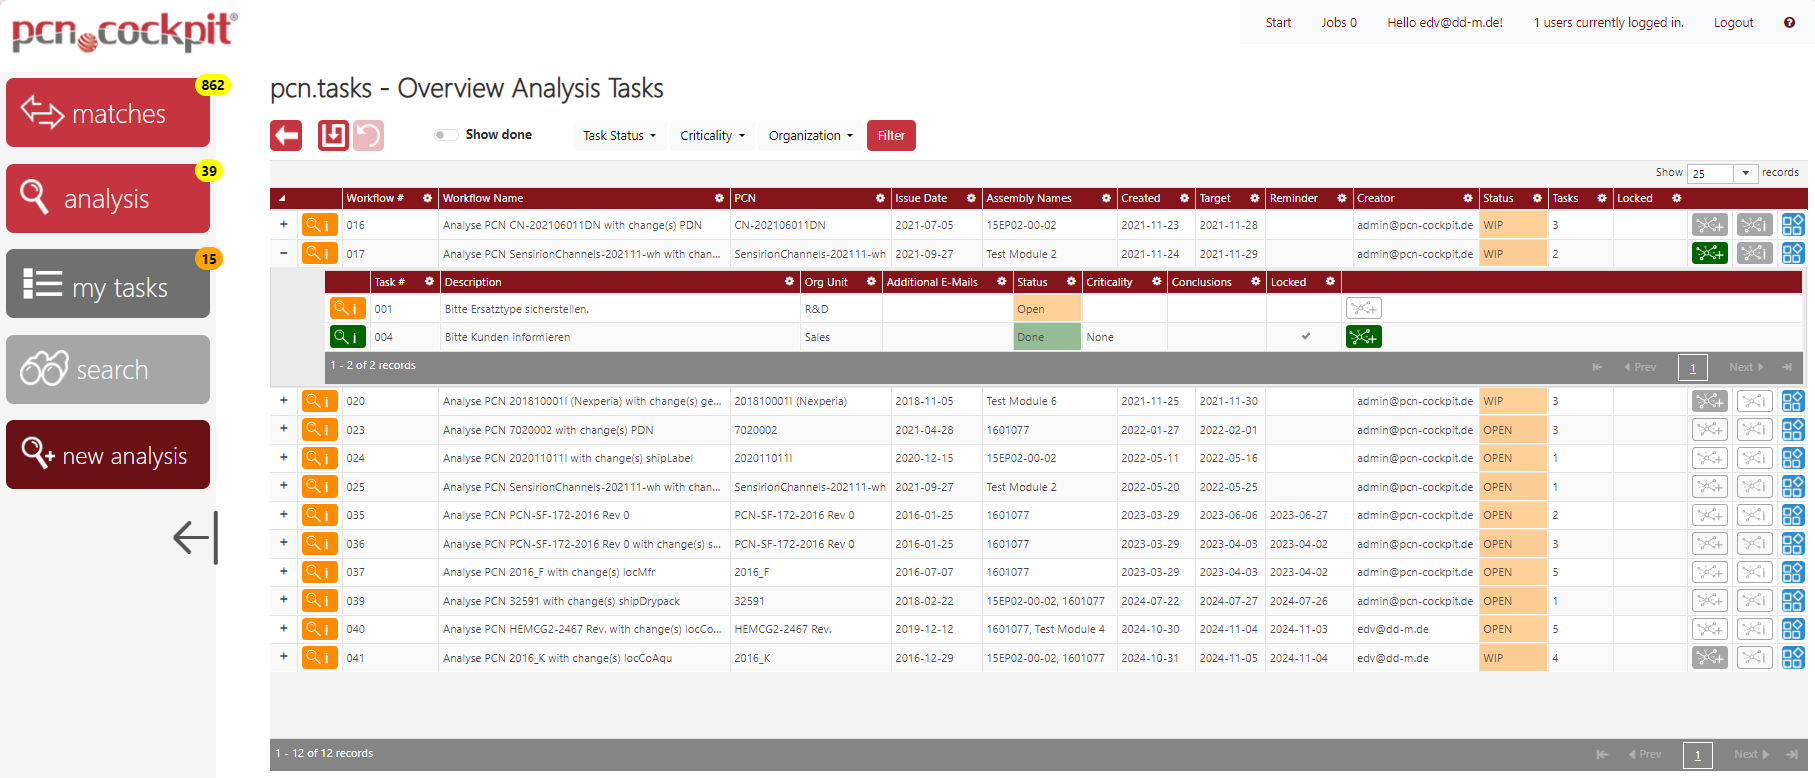1815x778 pixels.
Task: Collapse the sidebar with arrow icon
Action: (196, 537)
